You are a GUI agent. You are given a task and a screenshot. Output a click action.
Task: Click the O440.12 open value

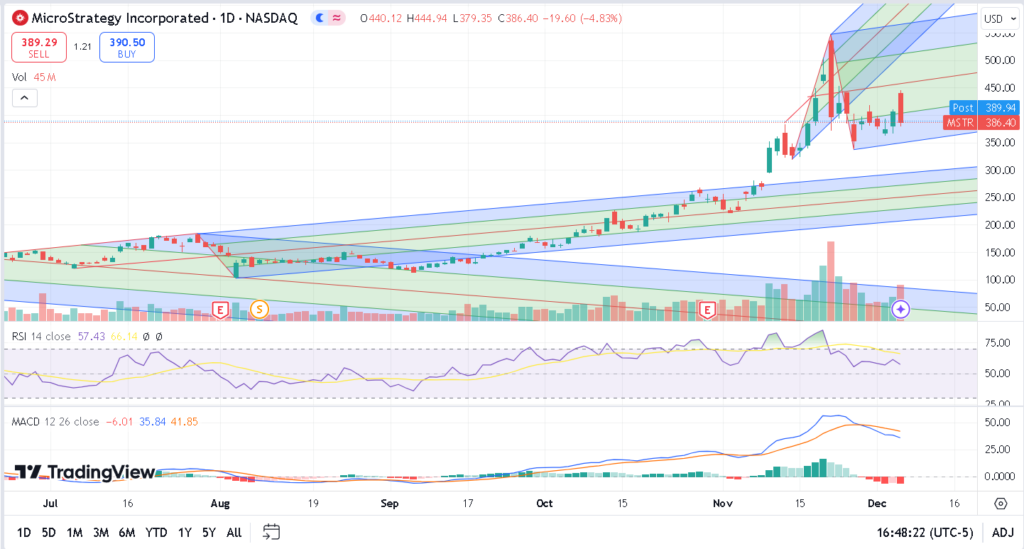click(381, 18)
